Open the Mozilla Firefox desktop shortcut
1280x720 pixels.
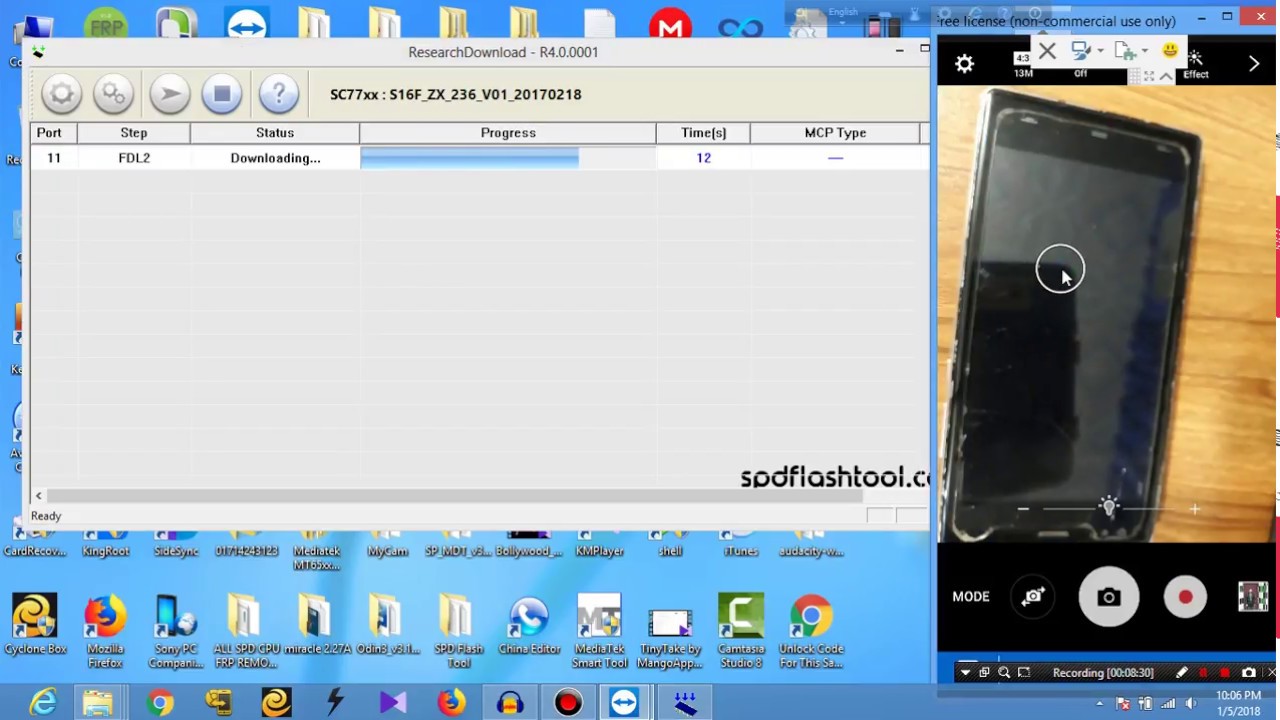[105, 631]
